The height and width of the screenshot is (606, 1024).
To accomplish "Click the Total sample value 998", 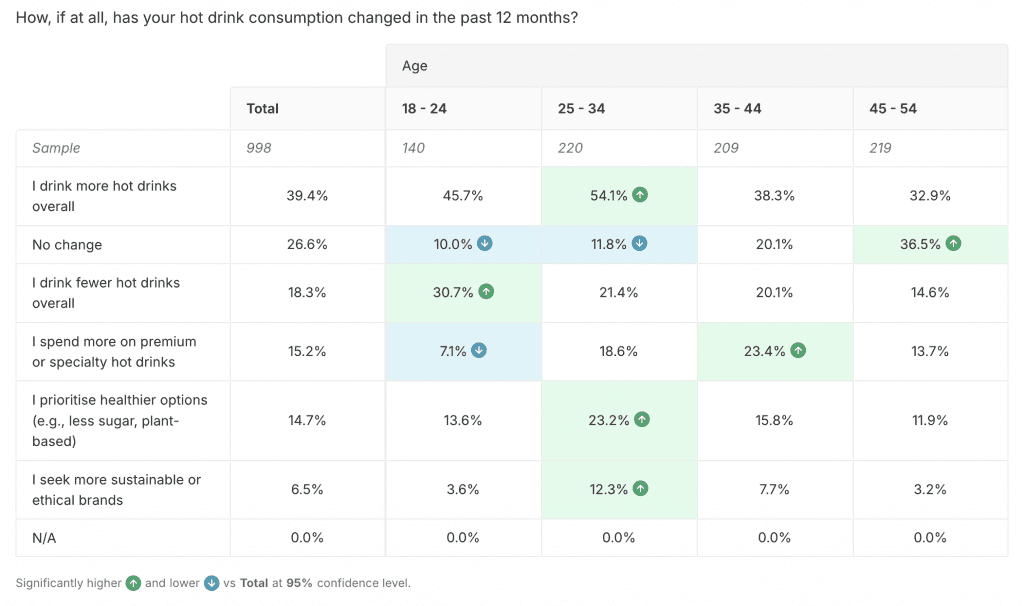I will click(259, 148).
